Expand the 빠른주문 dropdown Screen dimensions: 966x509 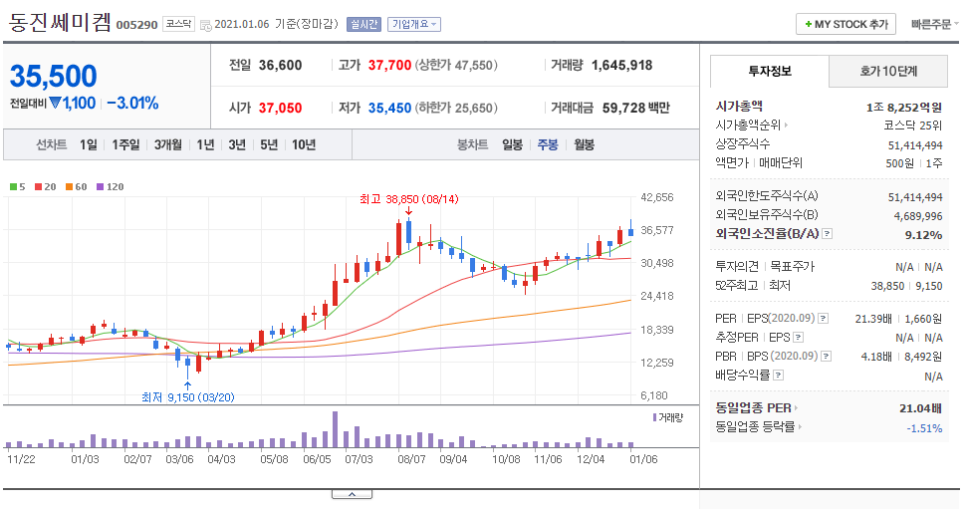935,24
